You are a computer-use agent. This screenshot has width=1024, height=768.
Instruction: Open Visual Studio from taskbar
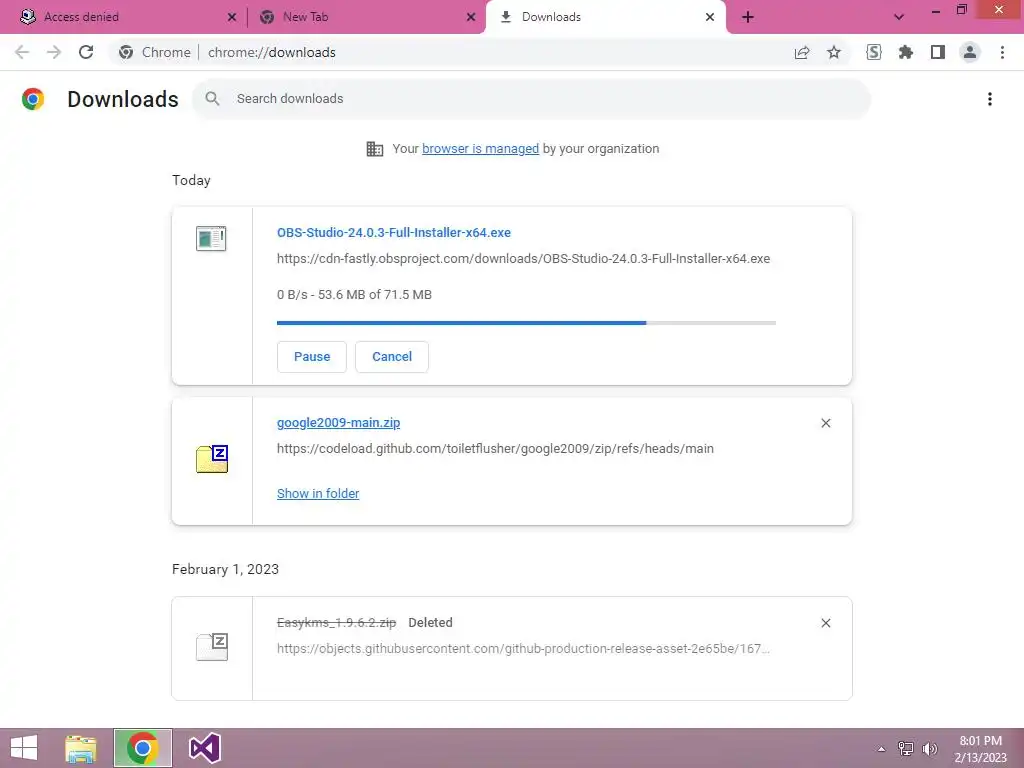(204, 748)
